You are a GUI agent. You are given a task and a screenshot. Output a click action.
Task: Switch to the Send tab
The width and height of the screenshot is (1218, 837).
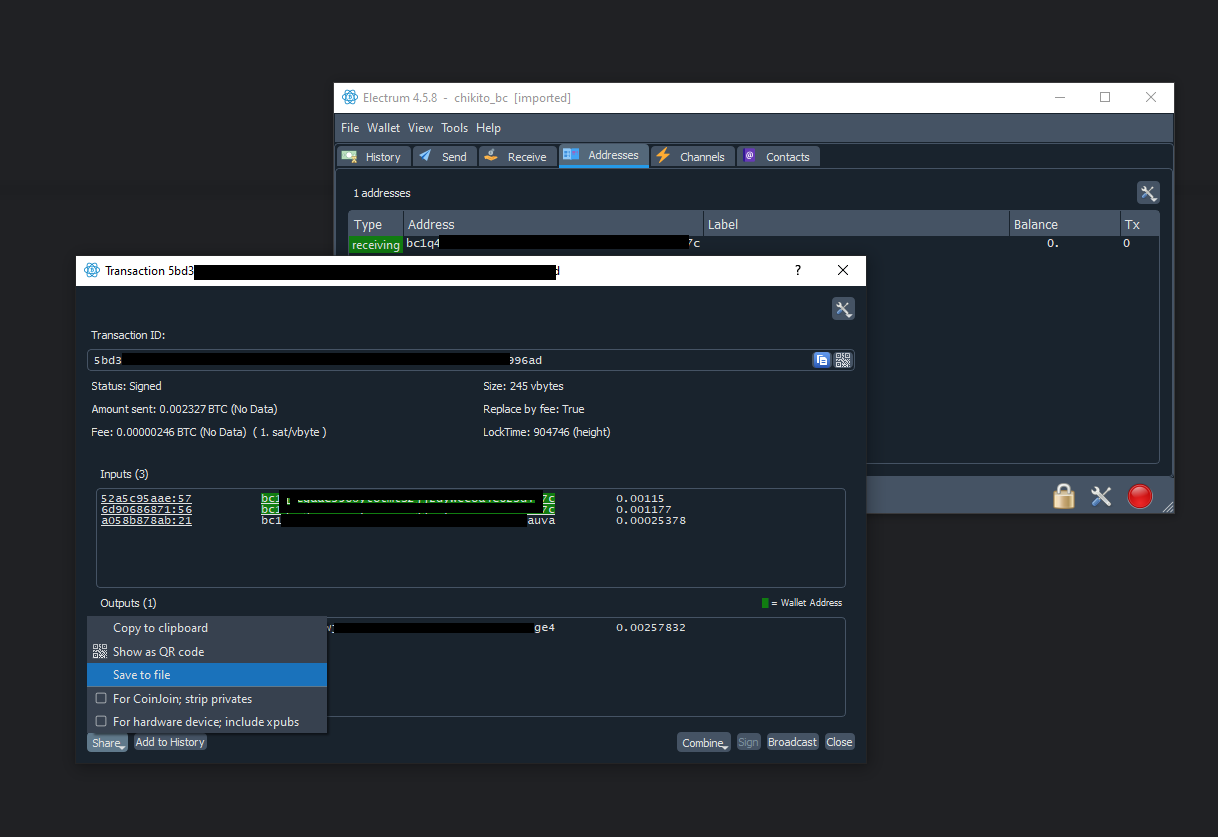tap(444, 157)
